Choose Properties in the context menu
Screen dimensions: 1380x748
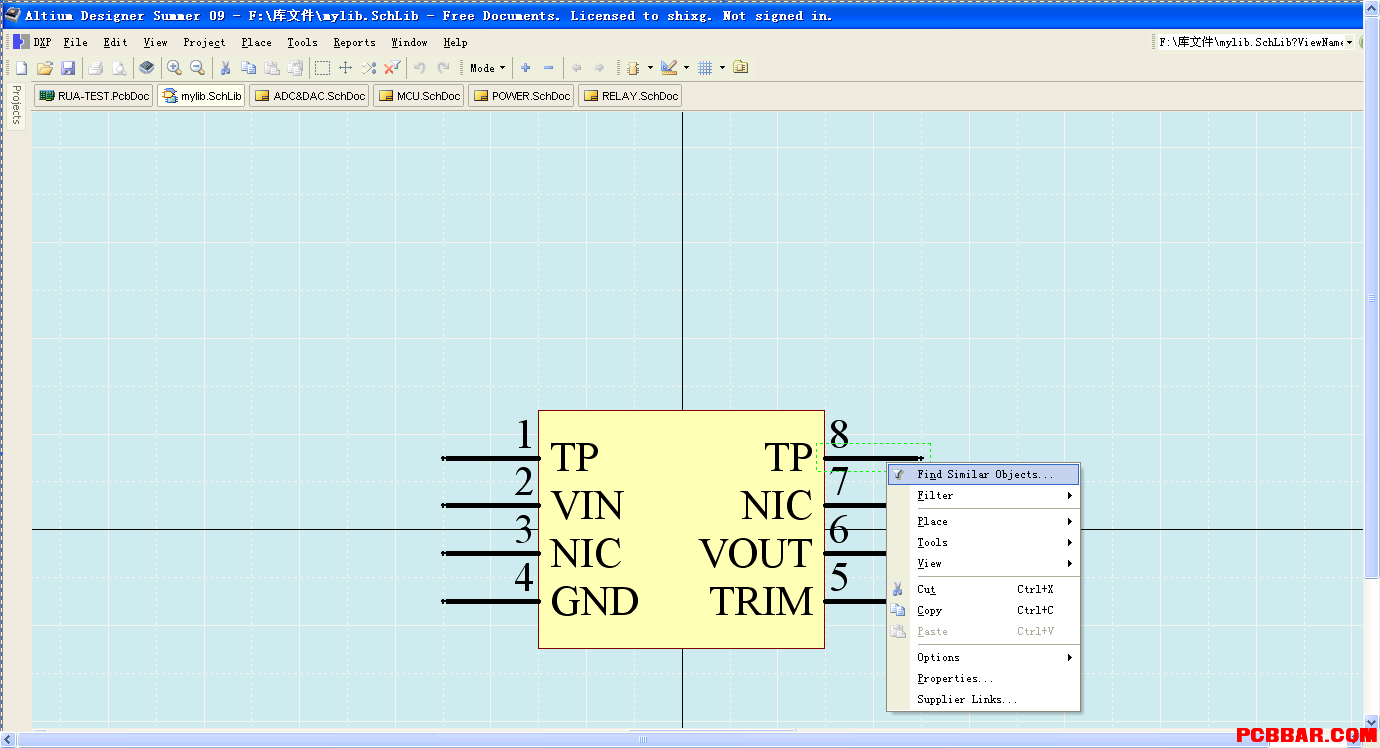click(984, 679)
